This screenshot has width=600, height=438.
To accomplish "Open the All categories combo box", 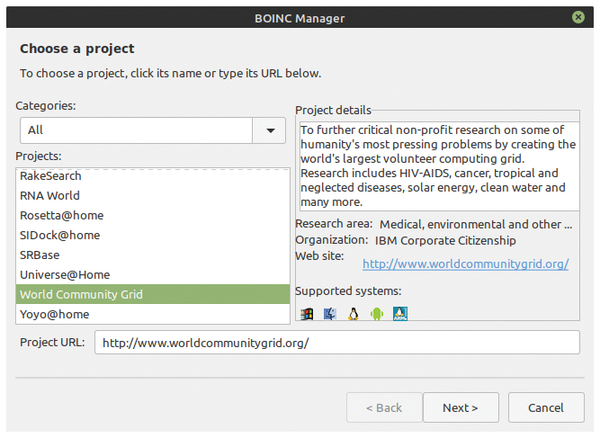I will (153, 130).
